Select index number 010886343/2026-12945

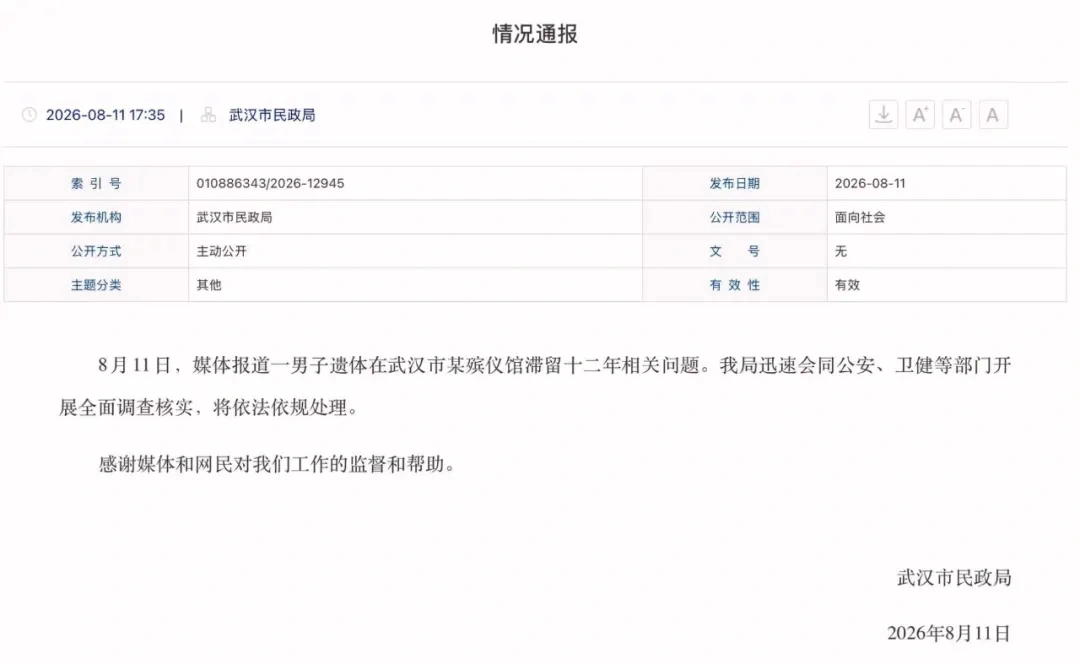click(x=270, y=183)
